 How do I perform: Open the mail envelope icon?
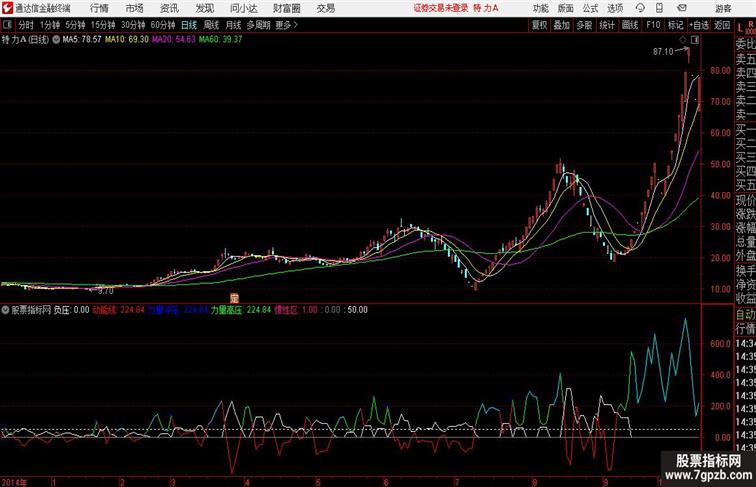tap(682, 8)
